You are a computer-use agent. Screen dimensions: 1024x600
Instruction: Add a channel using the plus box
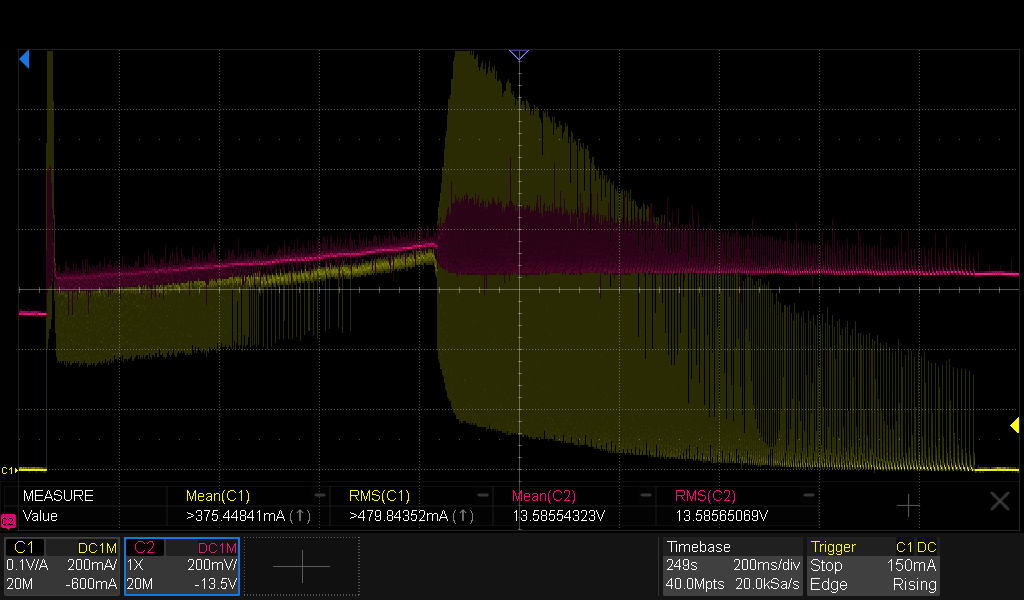[302, 565]
